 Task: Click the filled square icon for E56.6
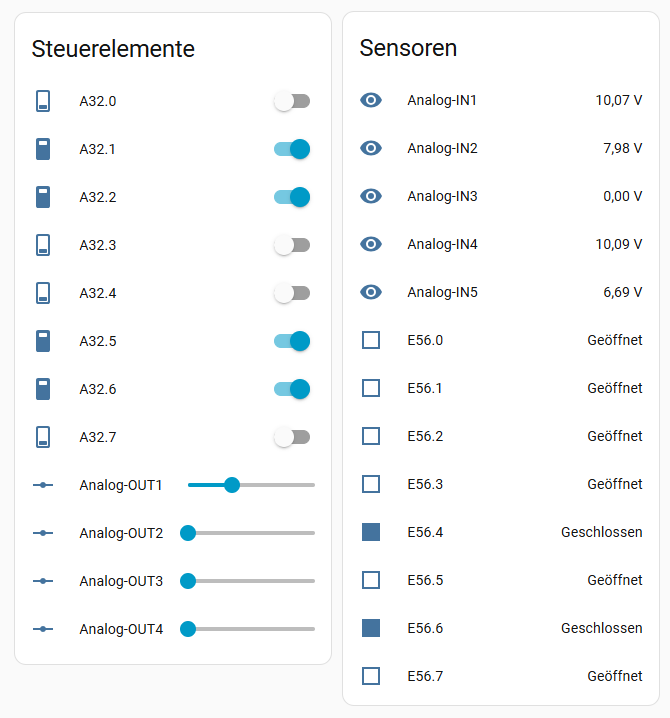pos(371,628)
